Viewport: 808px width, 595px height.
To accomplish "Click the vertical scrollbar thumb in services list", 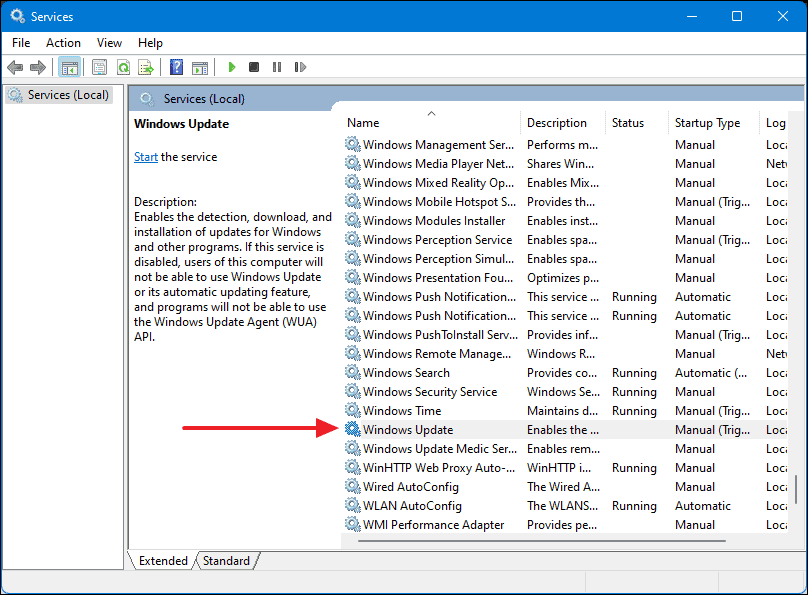I will [x=796, y=489].
